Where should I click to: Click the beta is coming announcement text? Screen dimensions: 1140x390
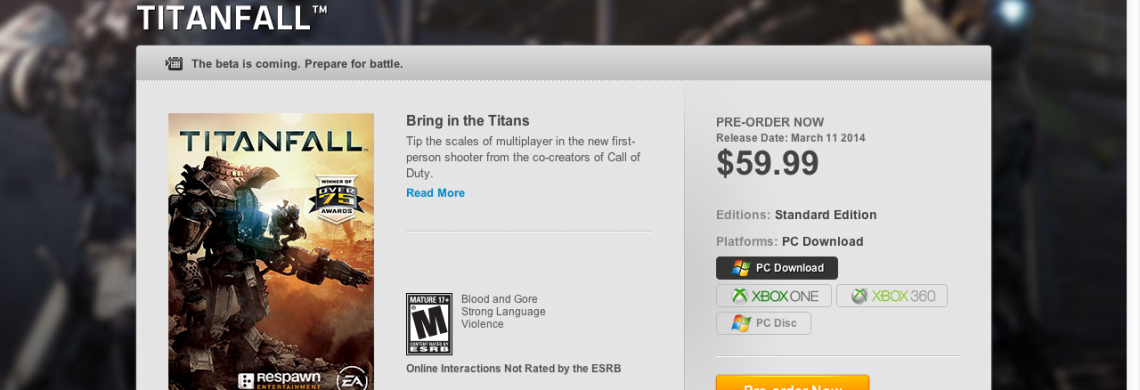pyautogui.click(x=297, y=64)
